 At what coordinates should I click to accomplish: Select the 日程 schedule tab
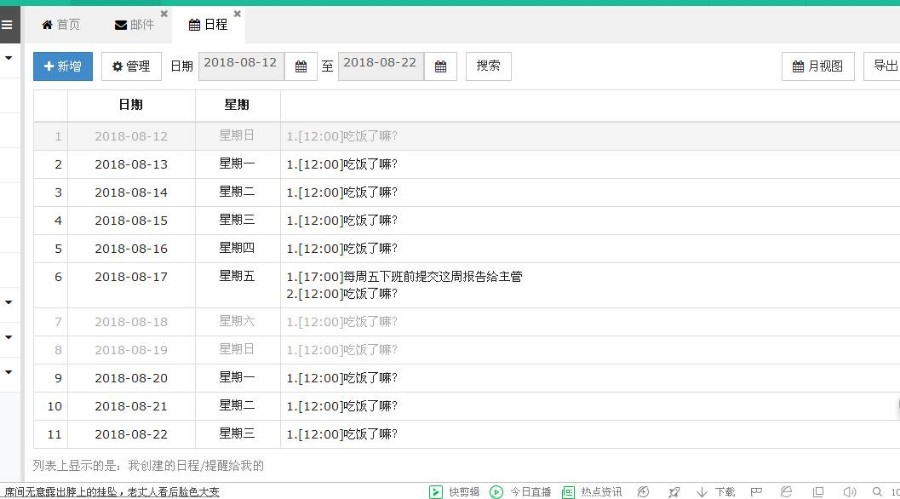coord(208,25)
